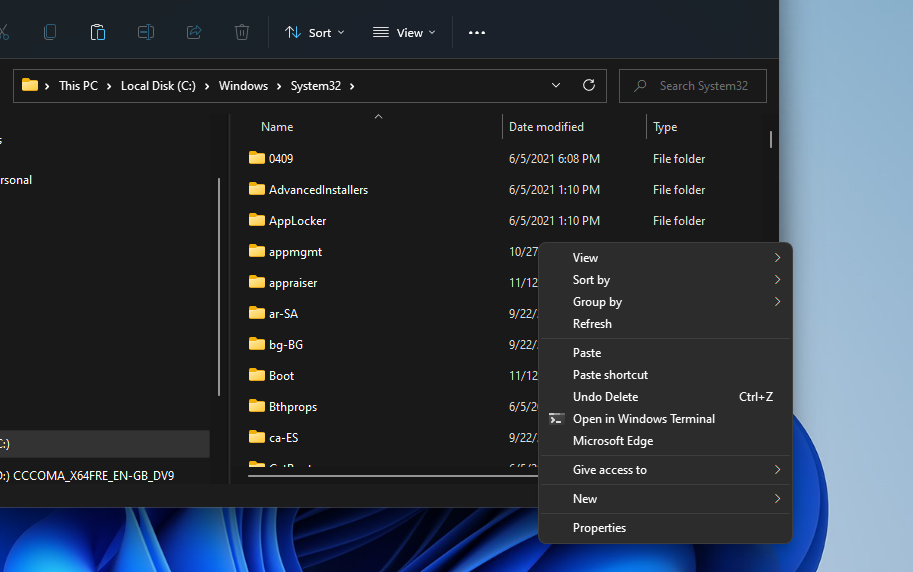Choose Open in Windows Terminal
Viewport: 913px width, 572px height.
643,419
